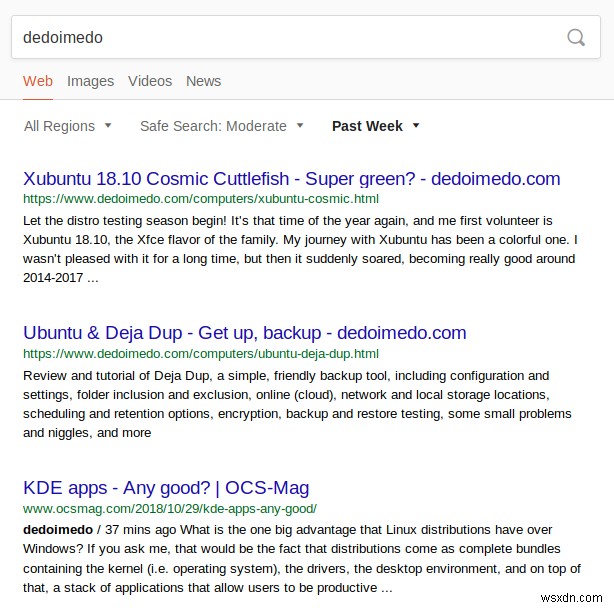Click the ocsmag.com kde-apps-any-good URL
This screenshot has width=614, height=608.
tap(170, 509)
